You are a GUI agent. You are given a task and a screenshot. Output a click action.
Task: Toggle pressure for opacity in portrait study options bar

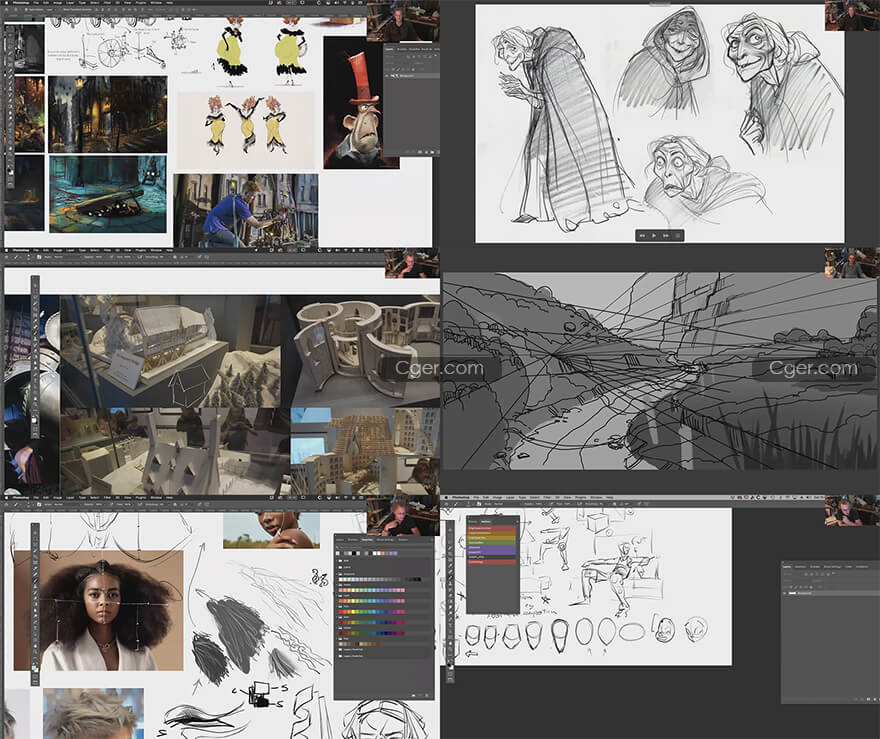[113, 504]
